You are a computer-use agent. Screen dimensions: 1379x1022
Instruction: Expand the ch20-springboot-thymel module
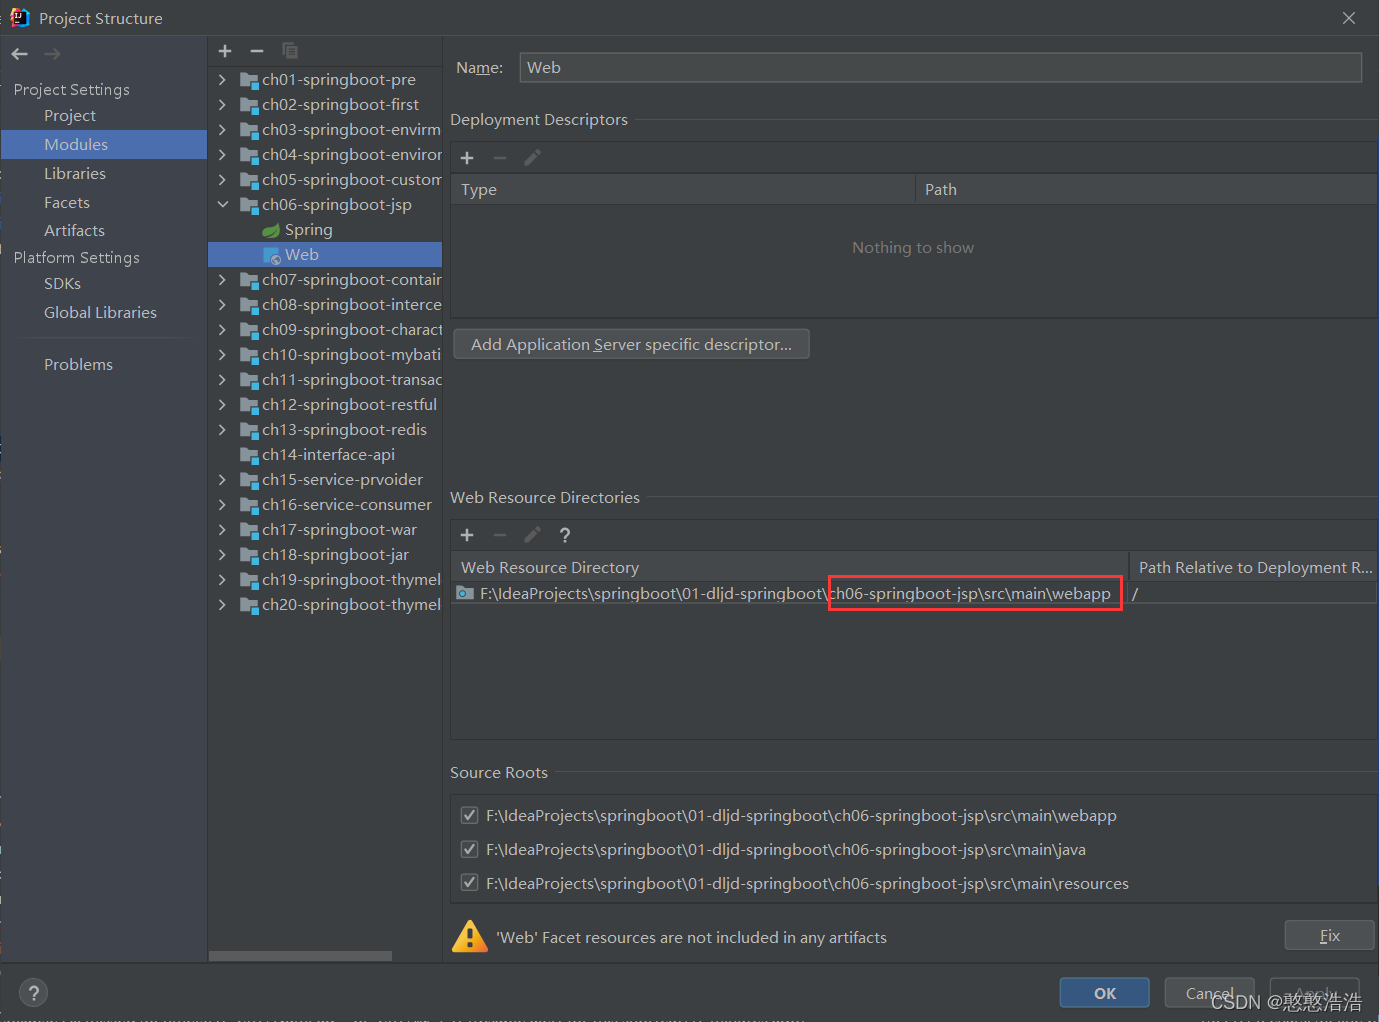[x=223, y=605]
